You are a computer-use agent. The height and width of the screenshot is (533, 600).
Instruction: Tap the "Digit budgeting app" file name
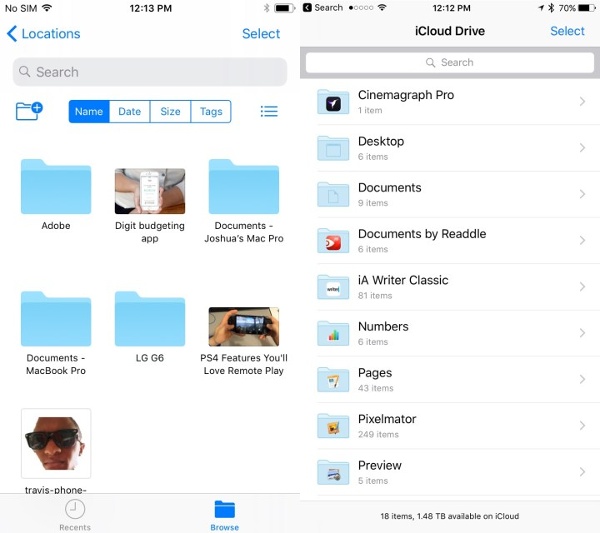click(x=150, y=232)
